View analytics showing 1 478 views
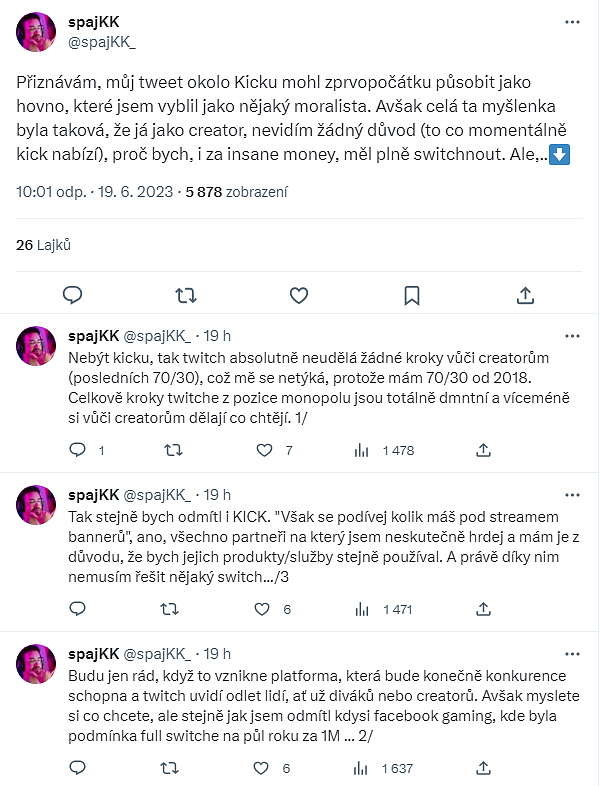Screen dimensions: 600x786 tap(385, 451)
